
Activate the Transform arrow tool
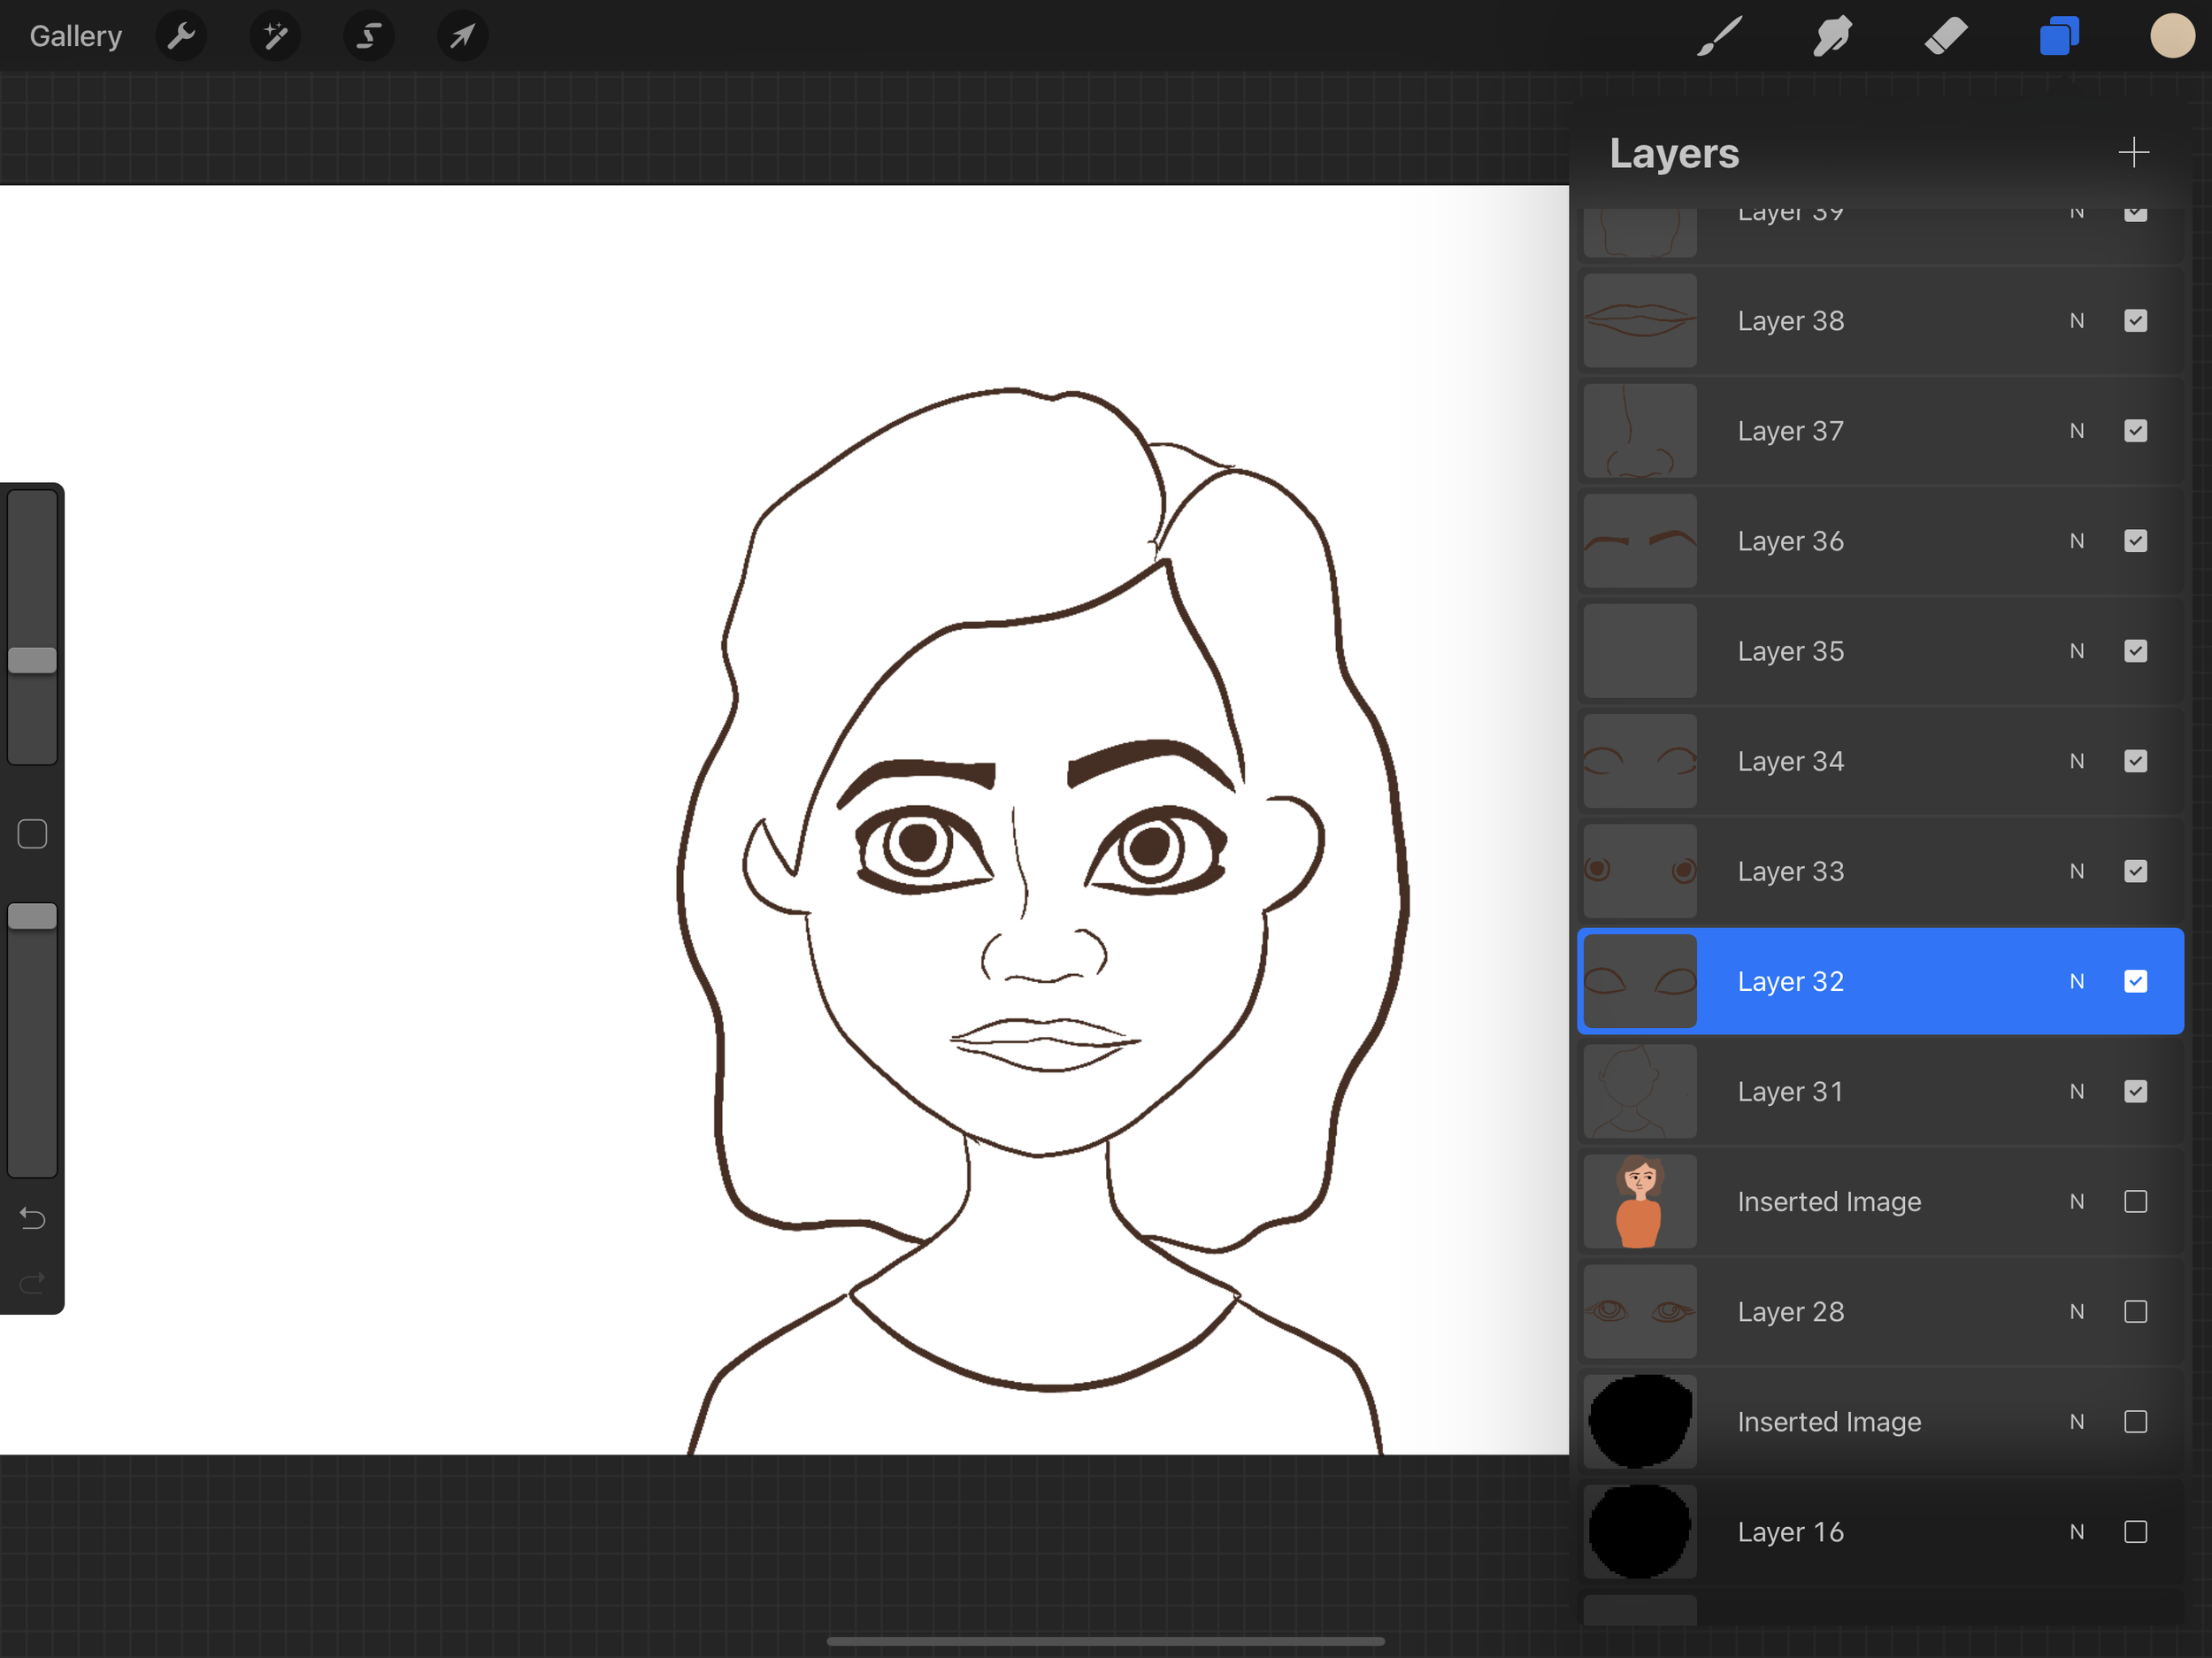[x=462, y=37]
